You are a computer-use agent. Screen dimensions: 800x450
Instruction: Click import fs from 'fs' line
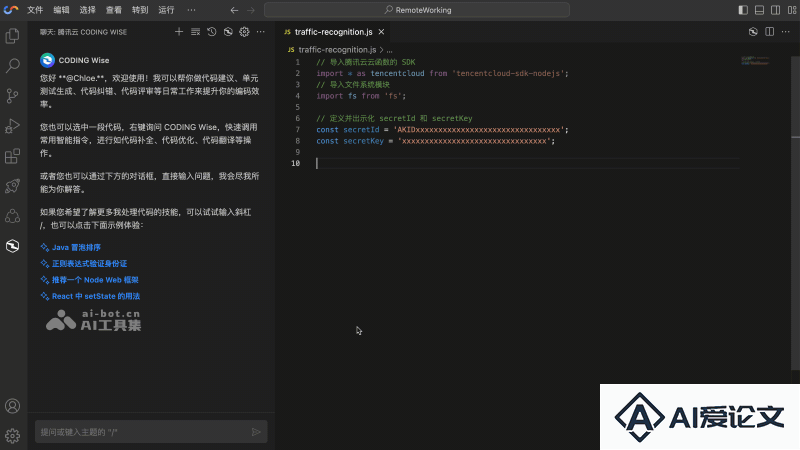click(361, 96)
